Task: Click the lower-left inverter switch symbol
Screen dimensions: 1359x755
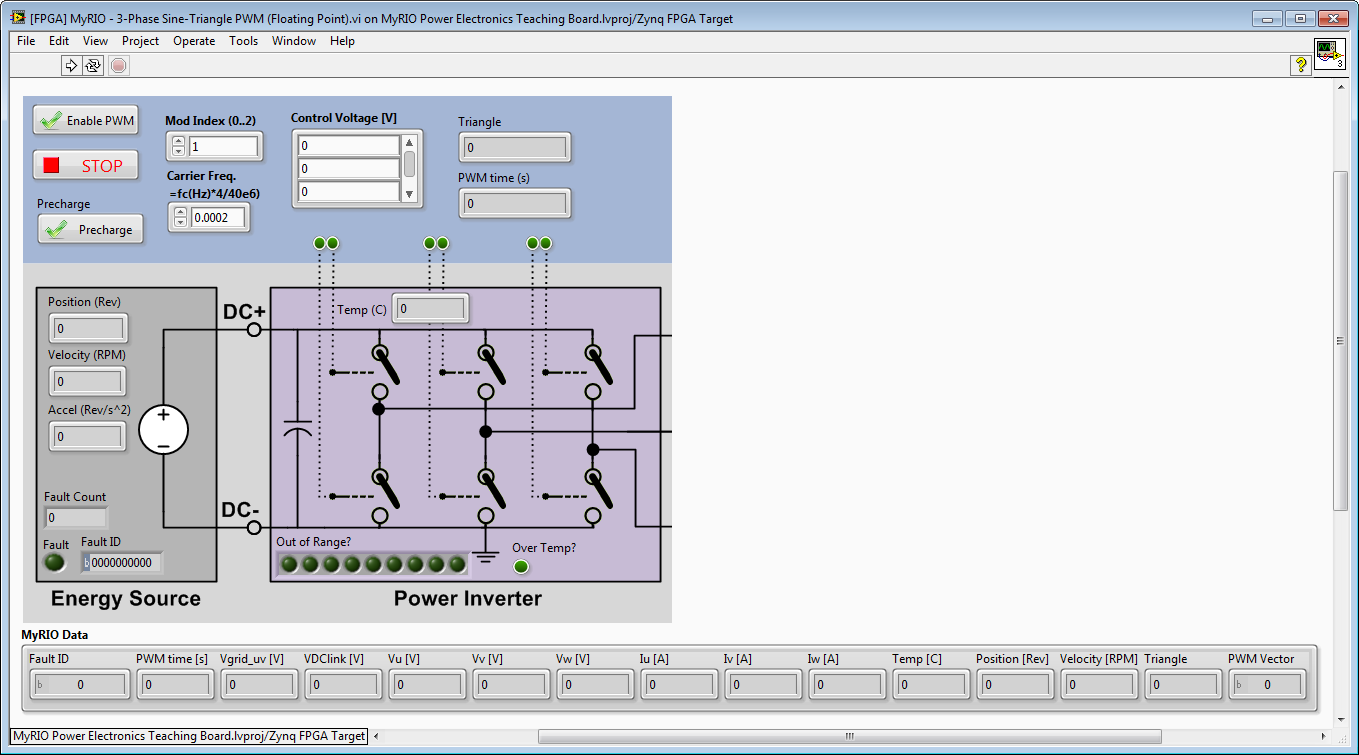Action: pos(384,495)
